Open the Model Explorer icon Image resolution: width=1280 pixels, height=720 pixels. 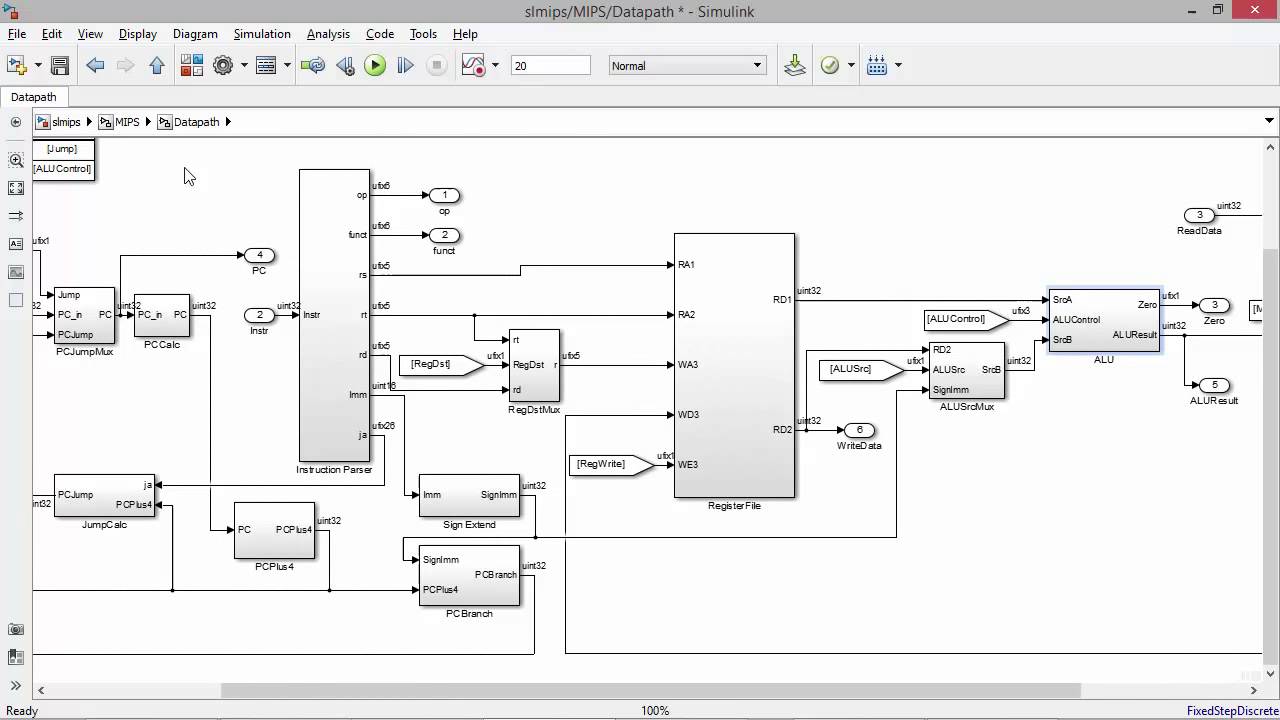click(x=266, y=65)
